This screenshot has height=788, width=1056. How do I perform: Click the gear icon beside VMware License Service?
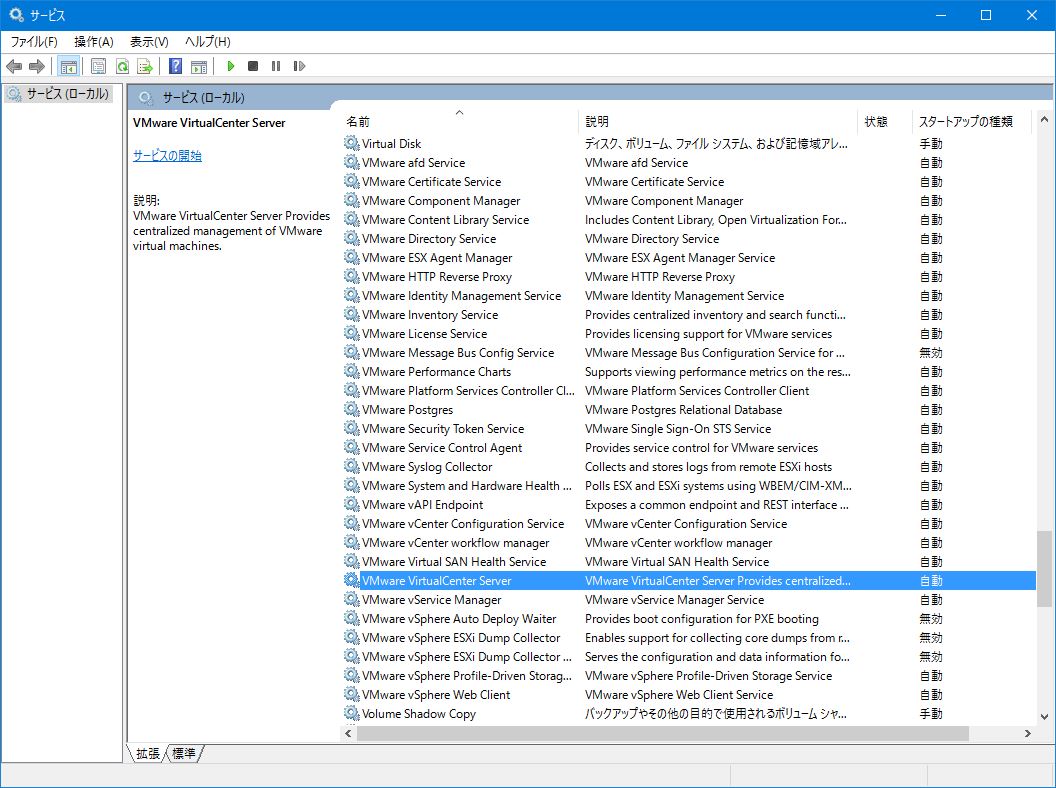pyautogui.click(x=352, y=333)
